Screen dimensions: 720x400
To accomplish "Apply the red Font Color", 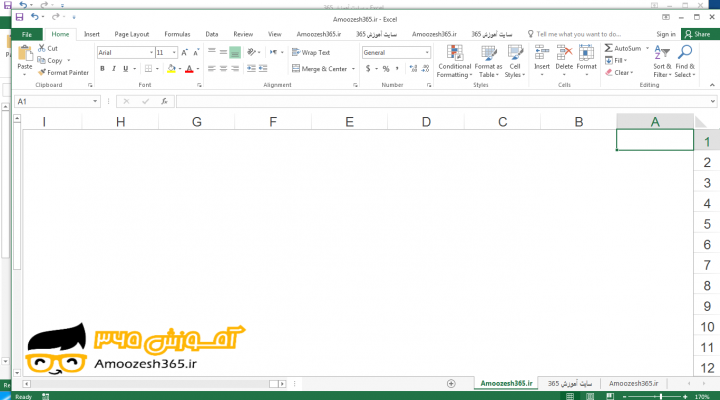I will [189, 68].
